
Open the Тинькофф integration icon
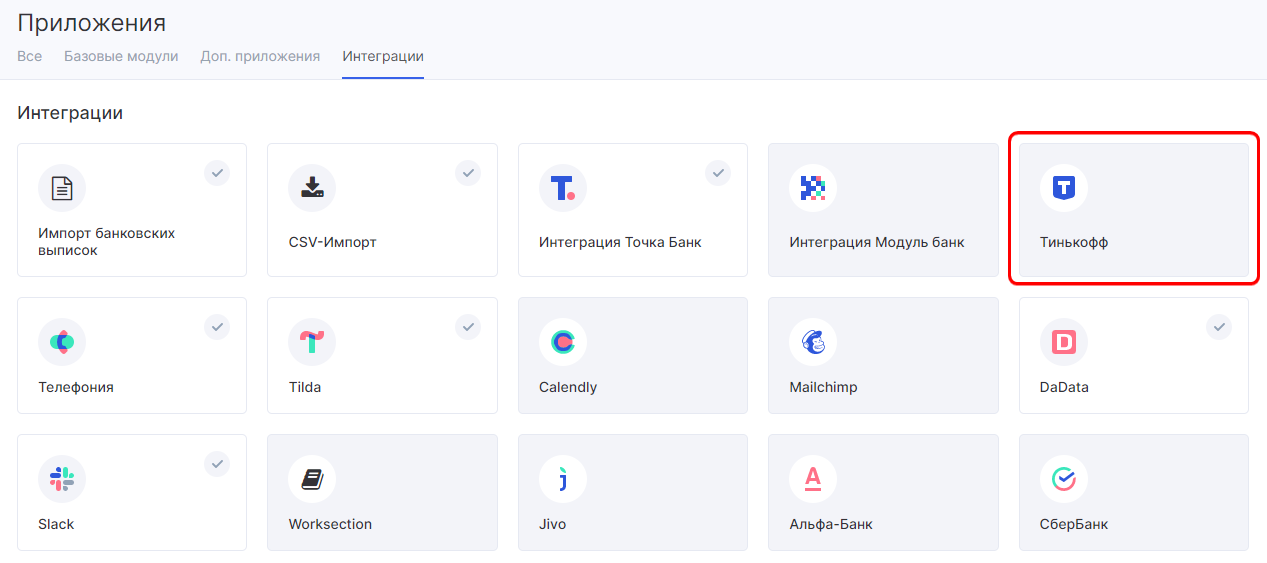click(1063, 188)
